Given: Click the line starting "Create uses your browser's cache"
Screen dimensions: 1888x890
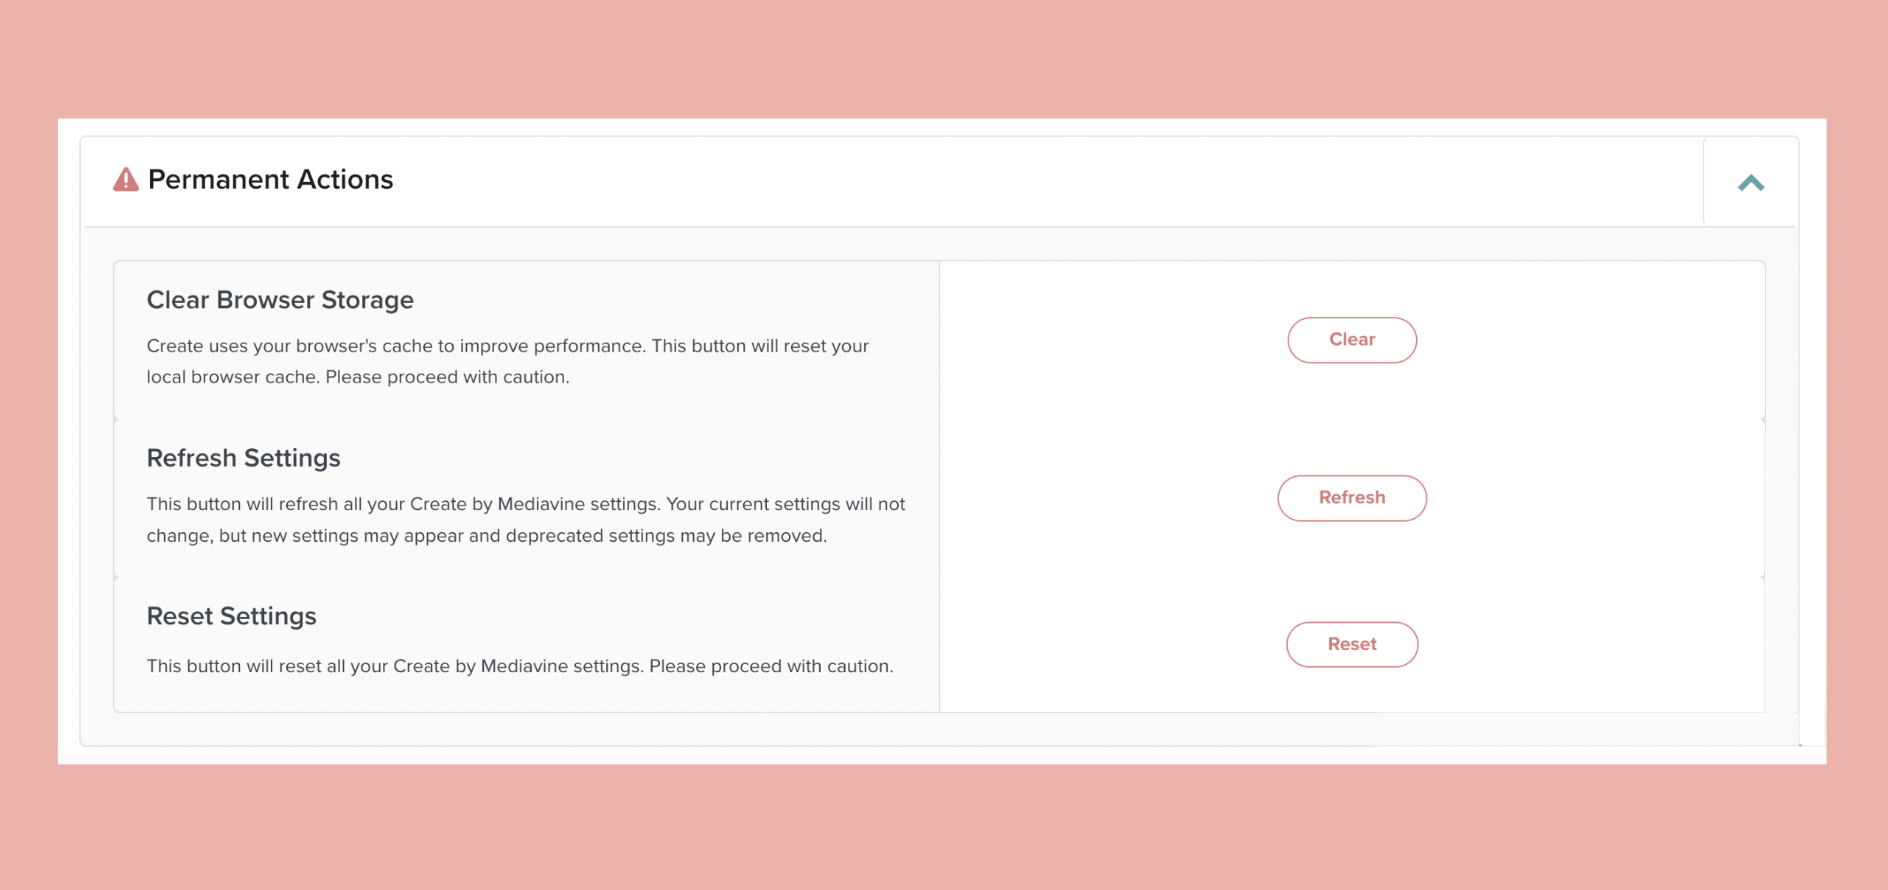Looking at the screenshot, I should coord(507,346).
